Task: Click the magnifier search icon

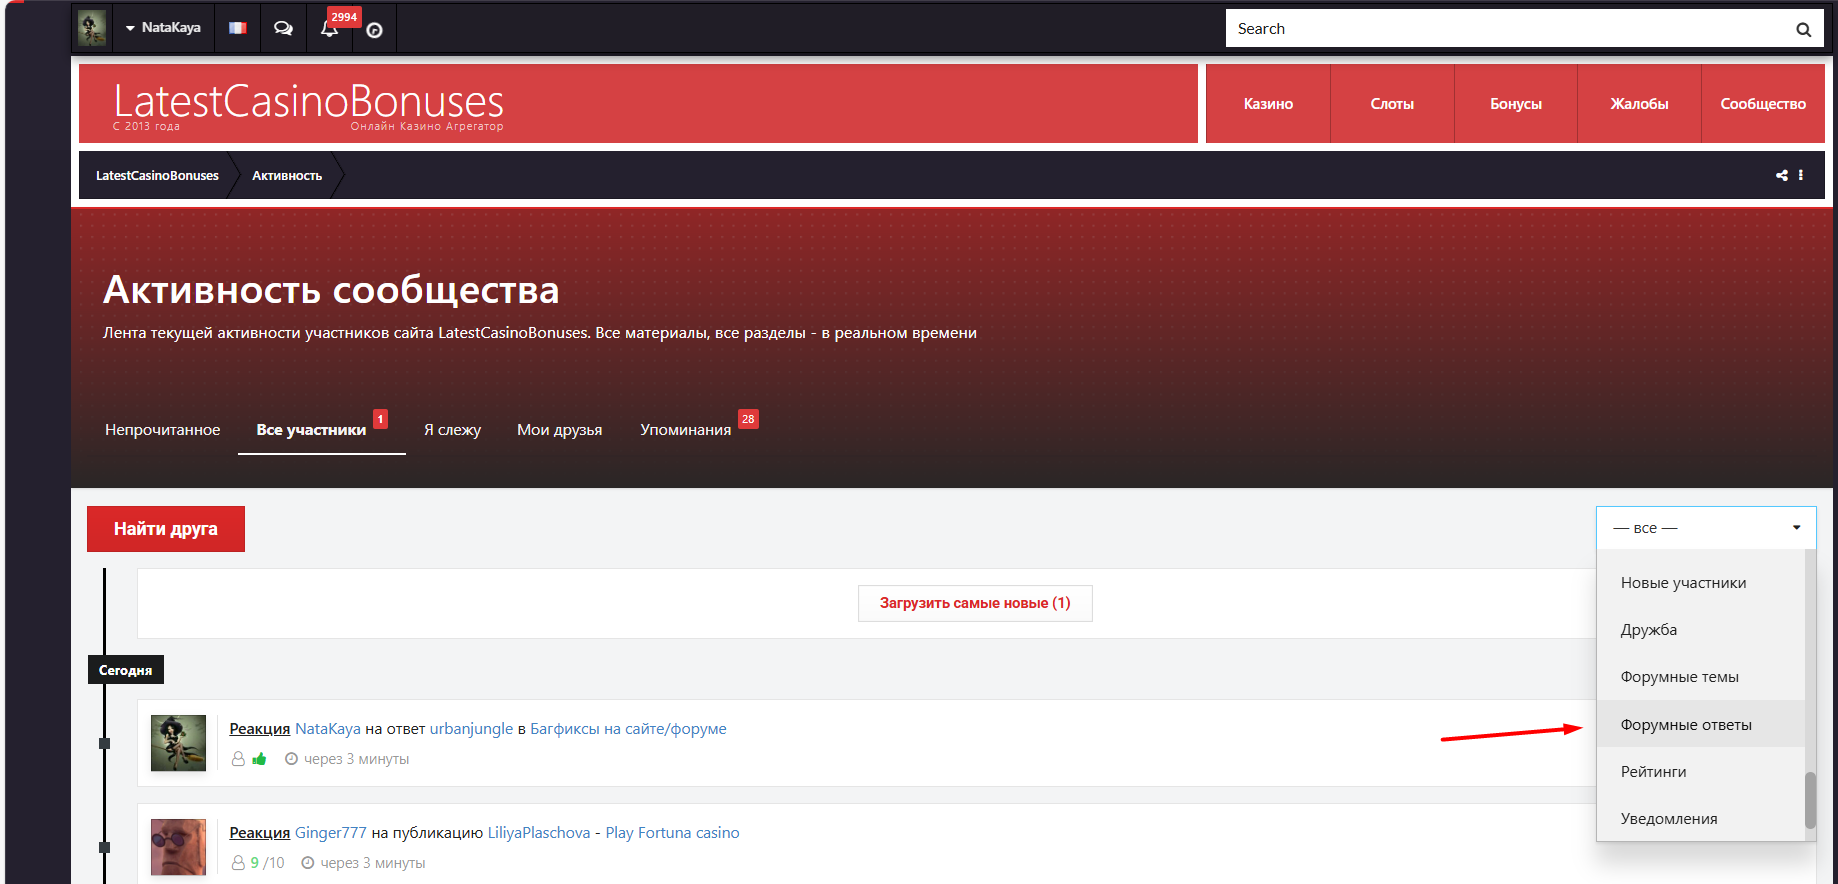Action: click(x=1803, y=29)
